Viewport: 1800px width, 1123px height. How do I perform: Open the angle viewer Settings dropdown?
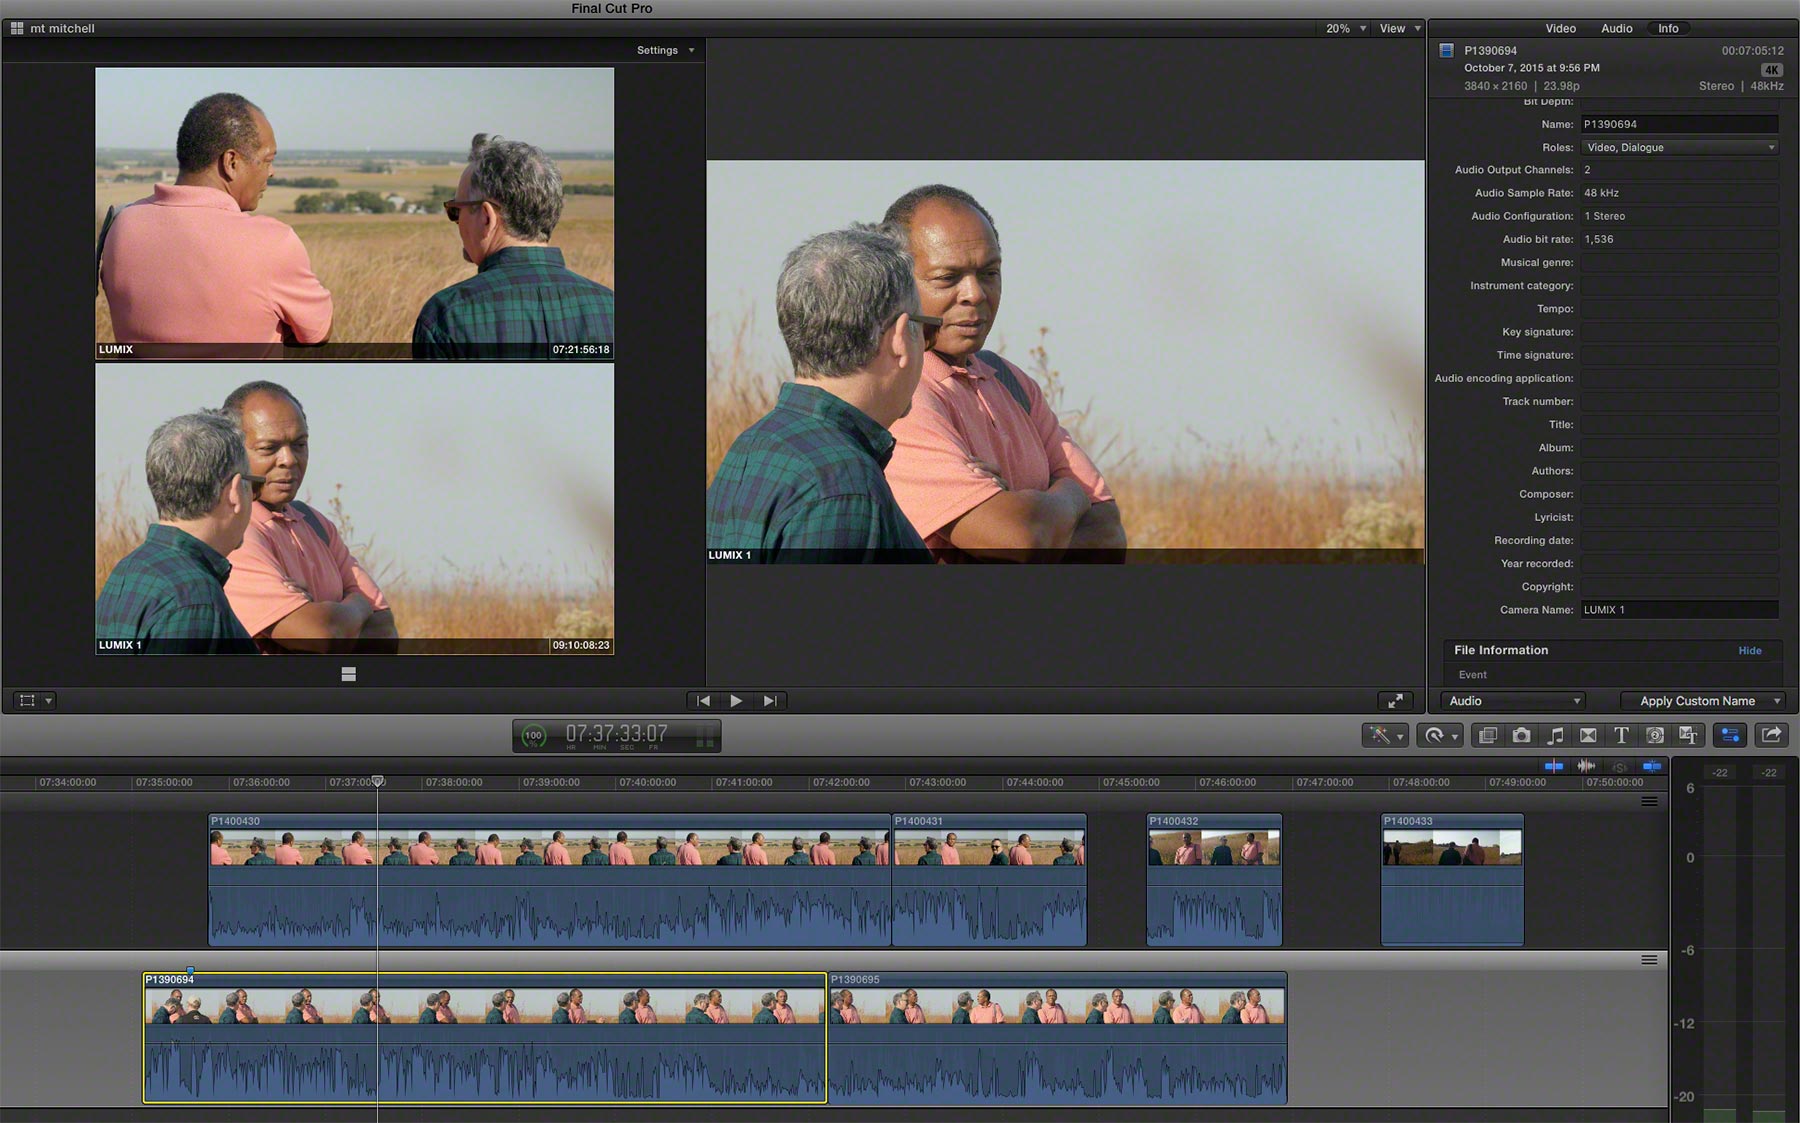pyautogui.click(x=665, y=50)
